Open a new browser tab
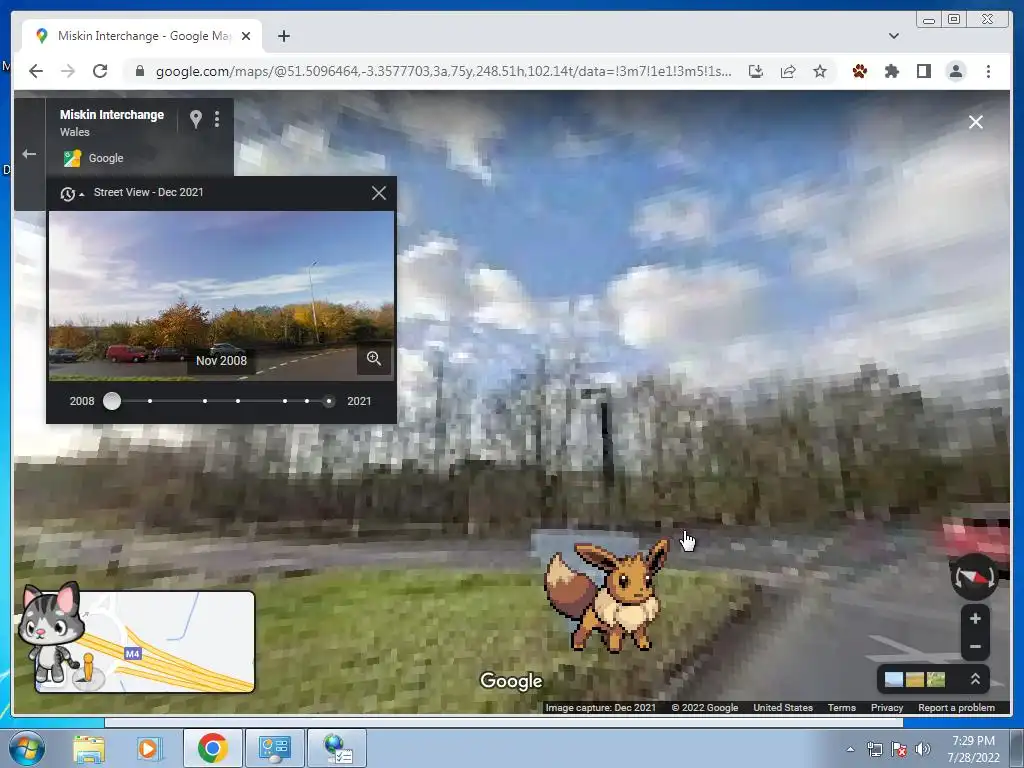 coord(283,36)
